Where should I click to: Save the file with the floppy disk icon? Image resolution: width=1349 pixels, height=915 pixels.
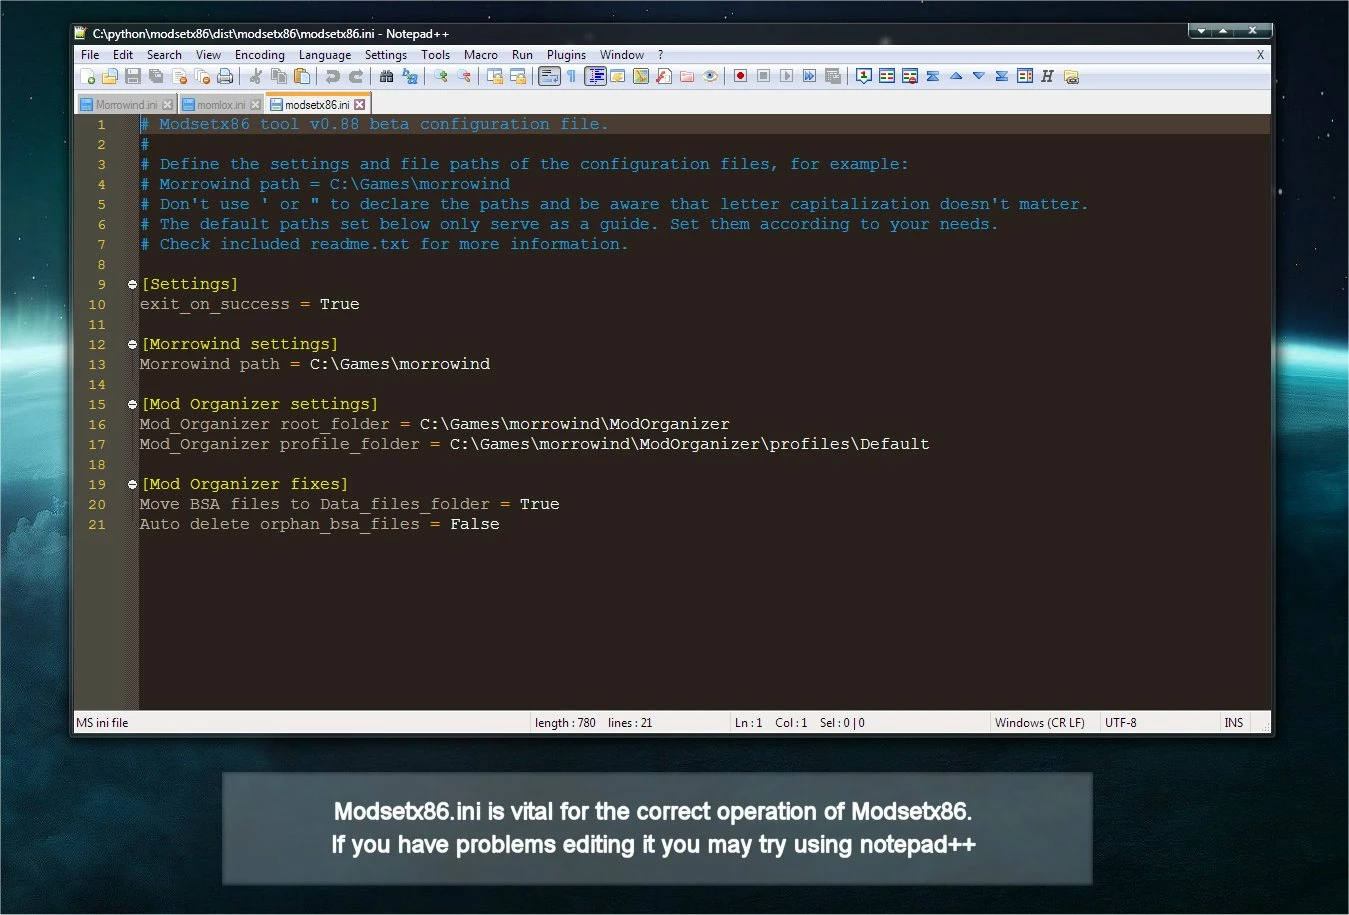tap(133, 76)
